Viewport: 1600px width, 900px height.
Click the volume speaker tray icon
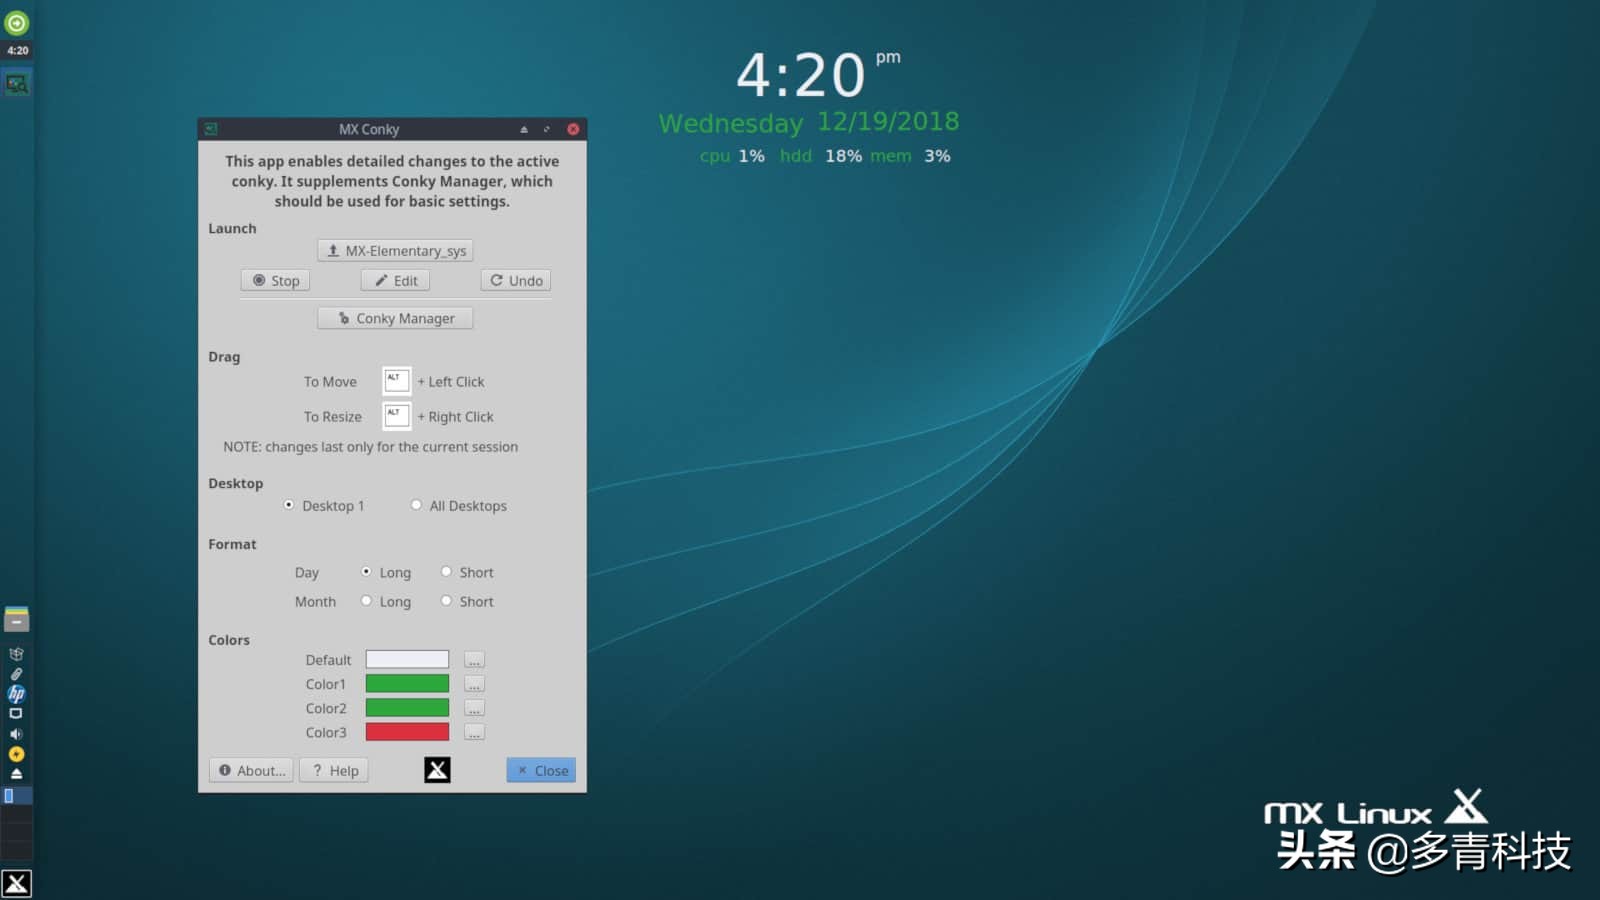point(16,734)
